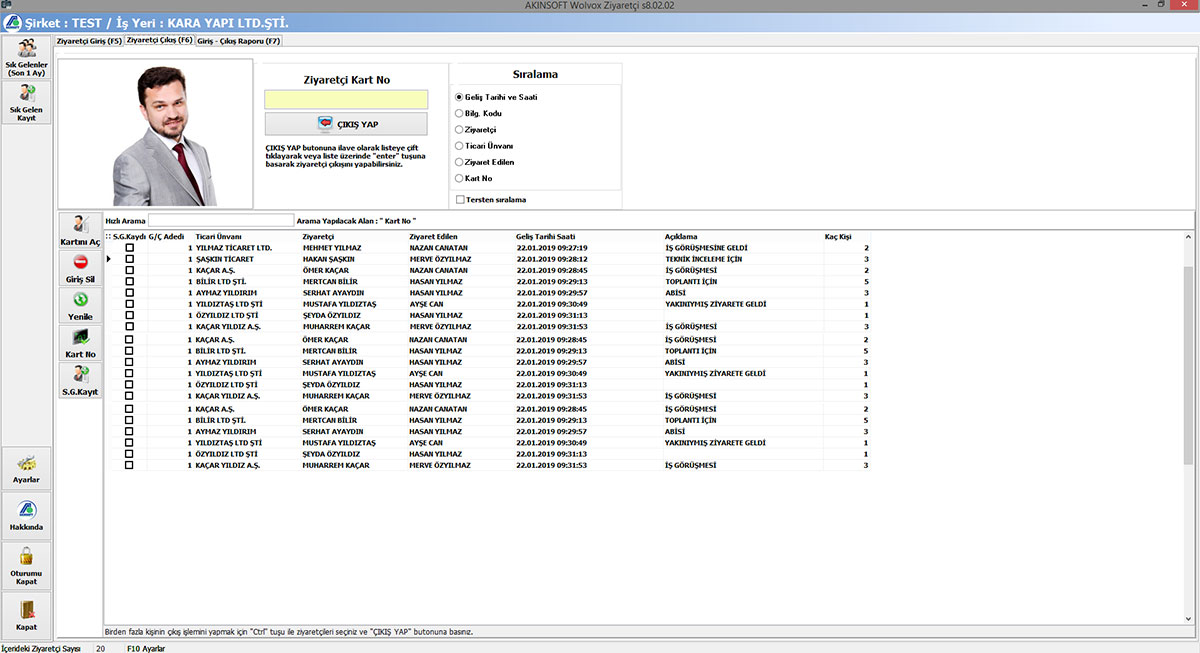Tick S.G.Kaydı checkbox for YILMAZ TİCARET row
The height and width of the screenshot is (653, 1200).
pos(129,248)
